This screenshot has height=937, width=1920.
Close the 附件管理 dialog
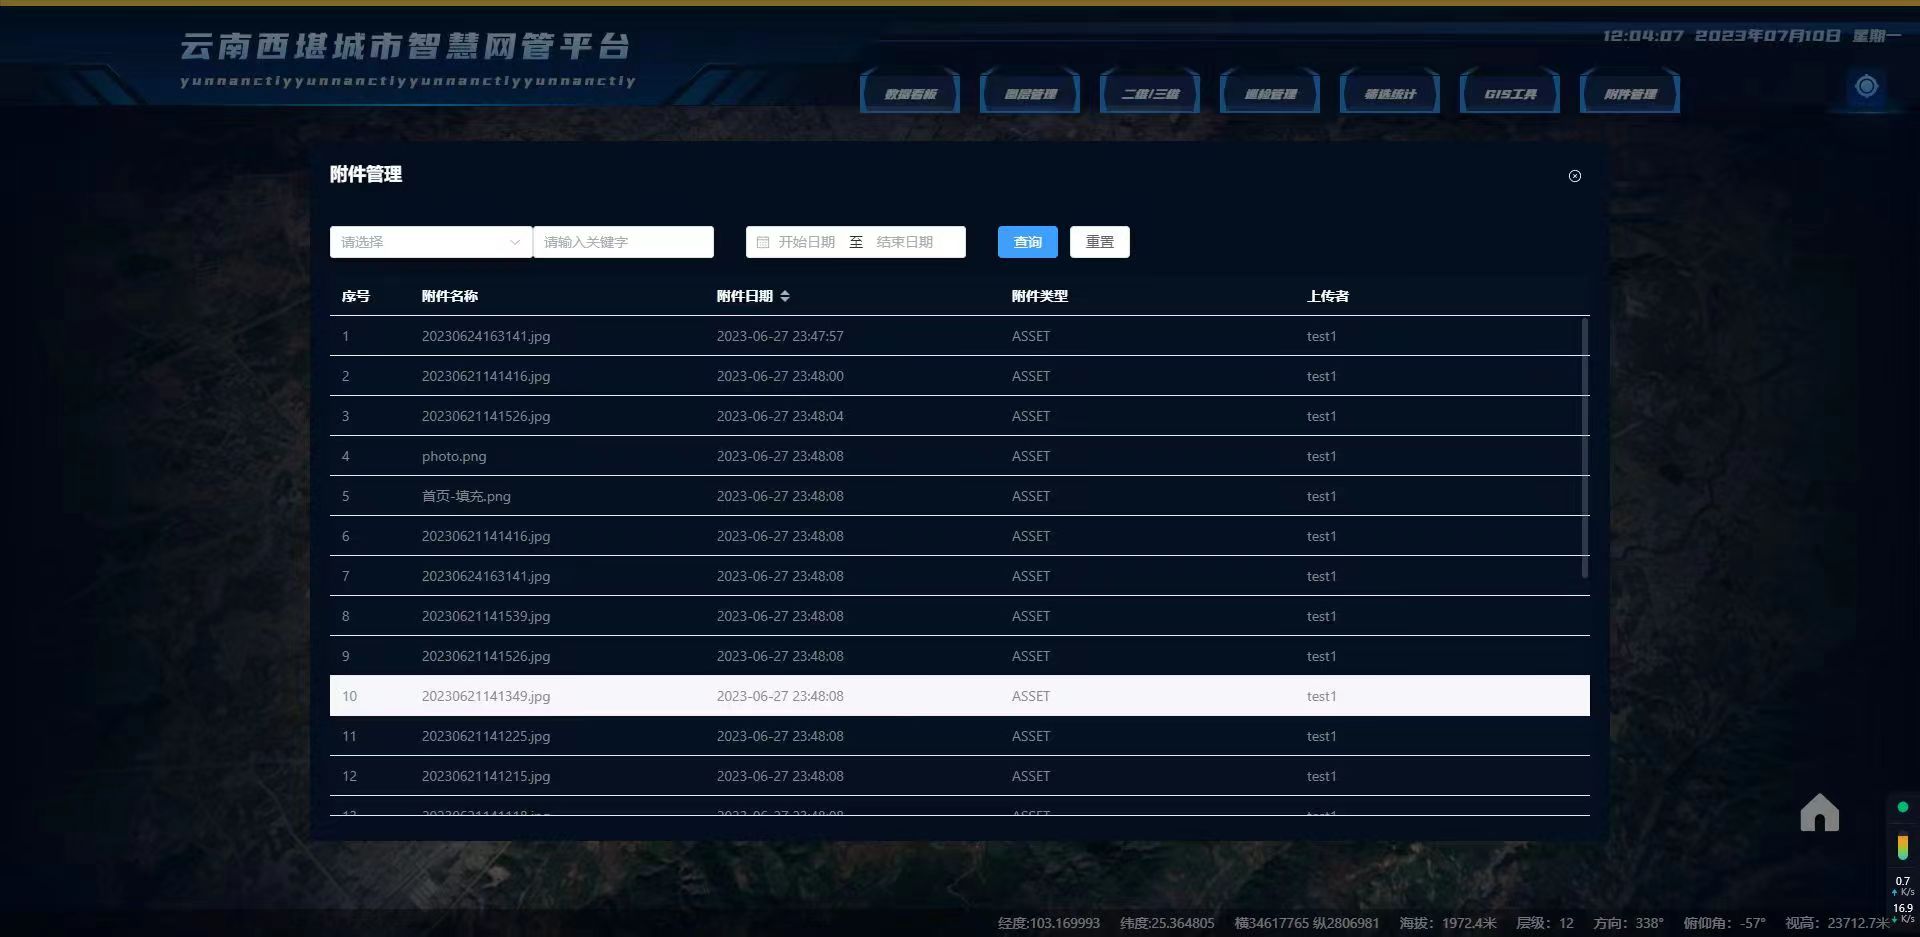(1575, 176)
